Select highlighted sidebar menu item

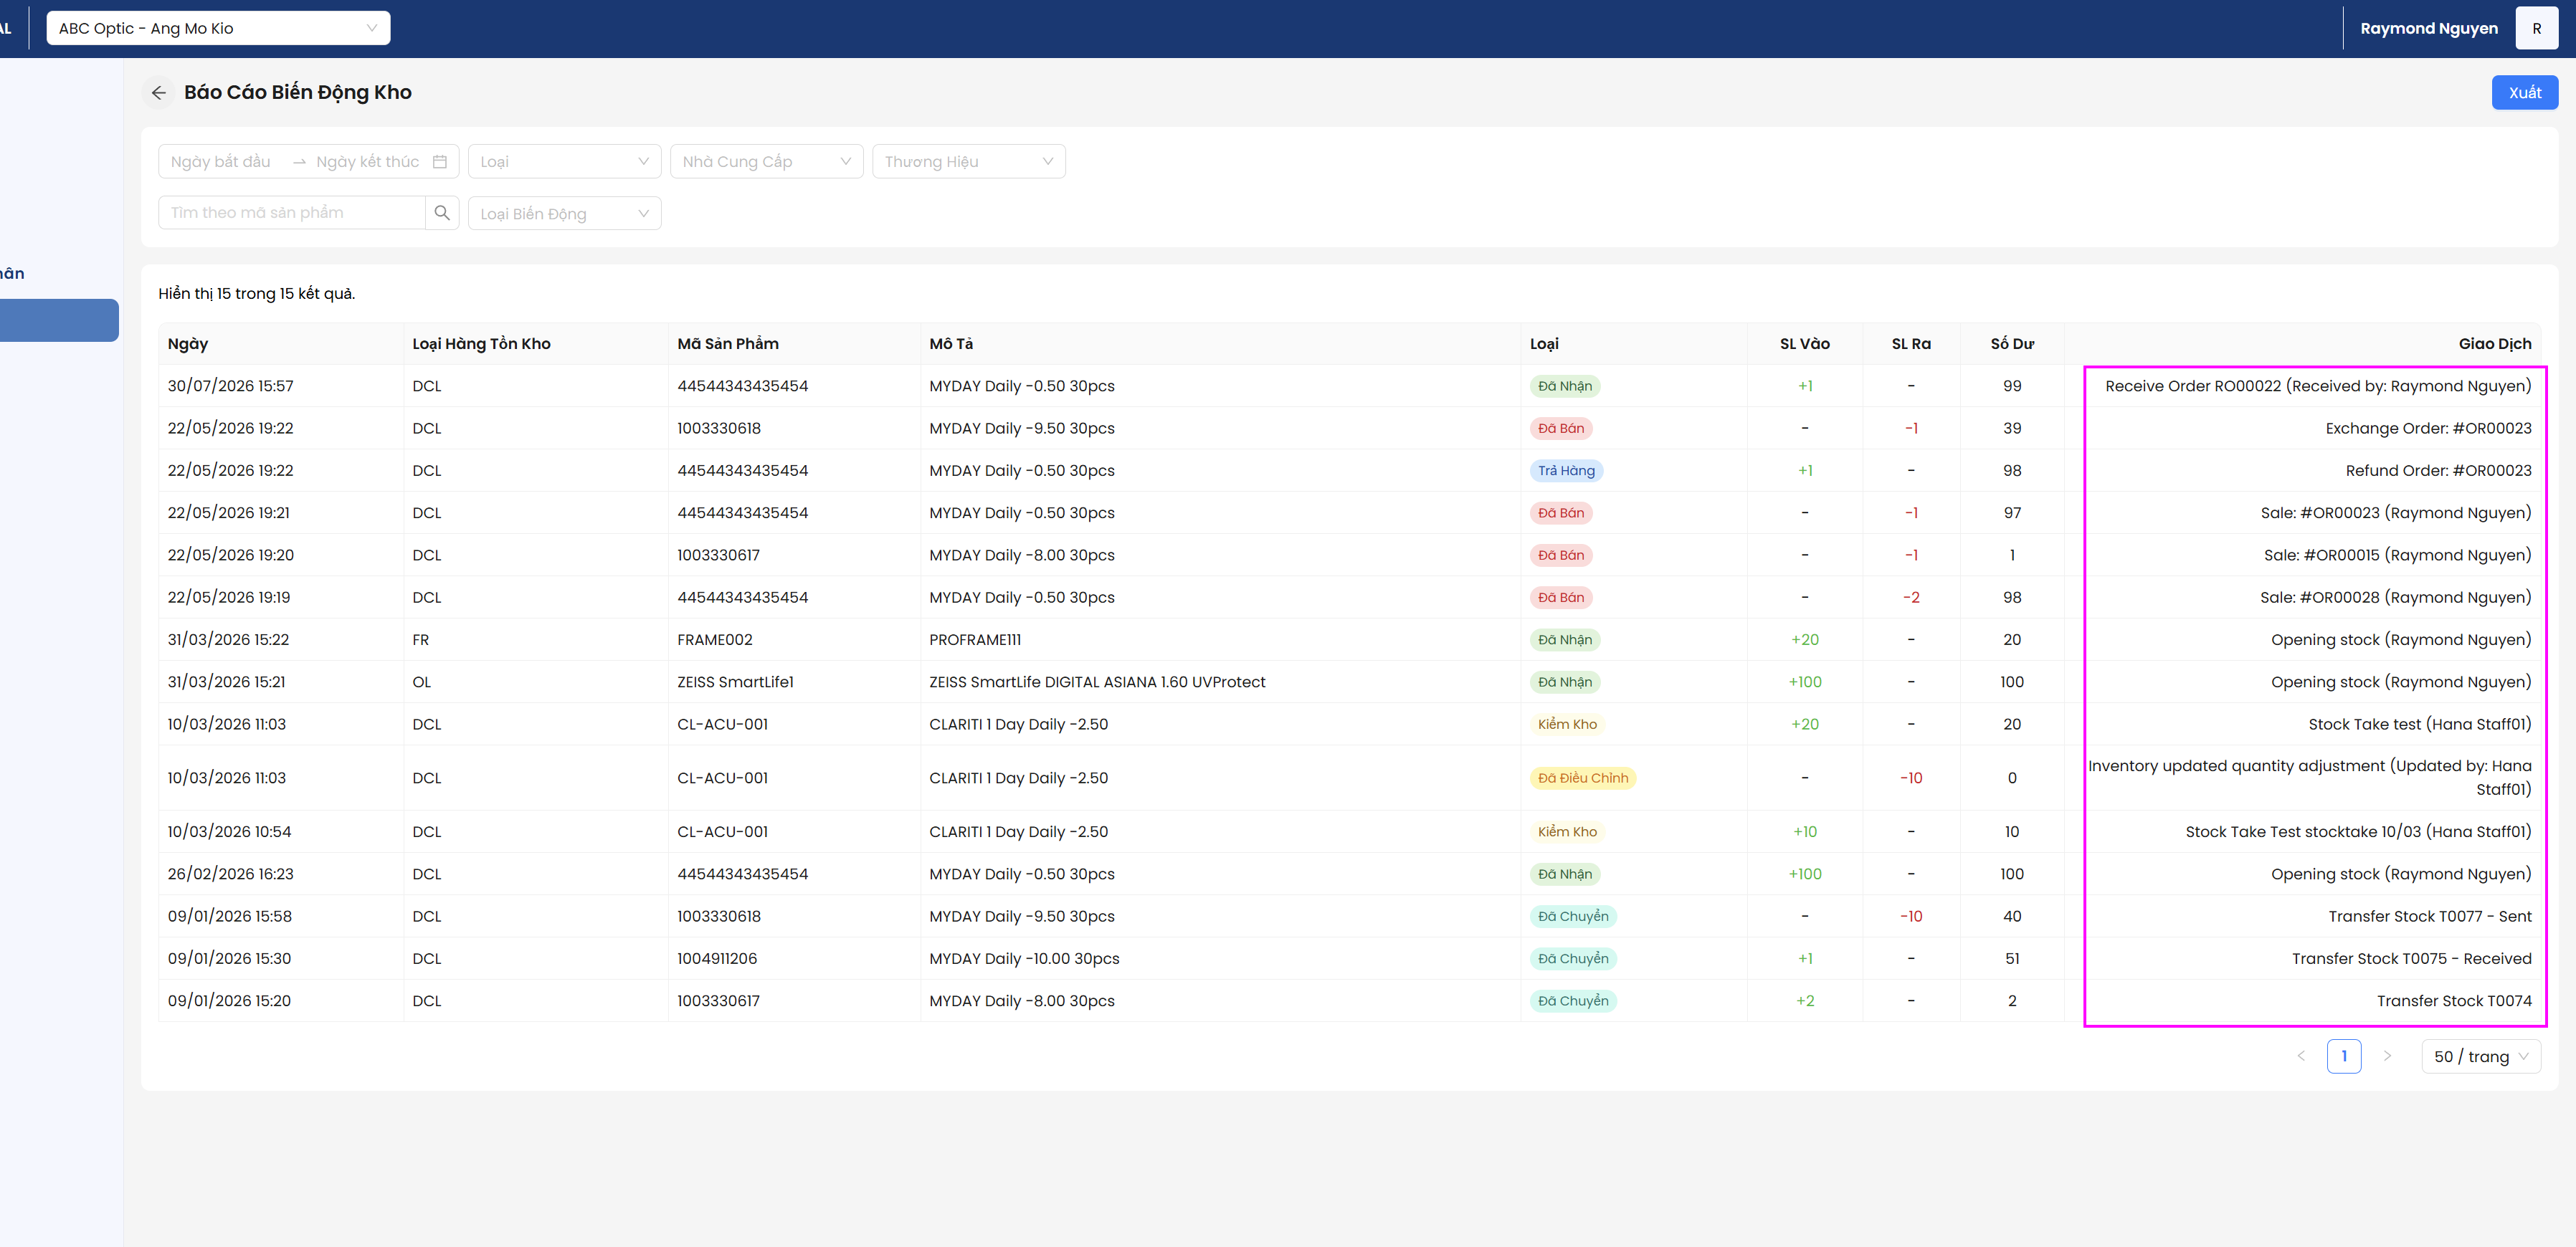tap(59, 320)
